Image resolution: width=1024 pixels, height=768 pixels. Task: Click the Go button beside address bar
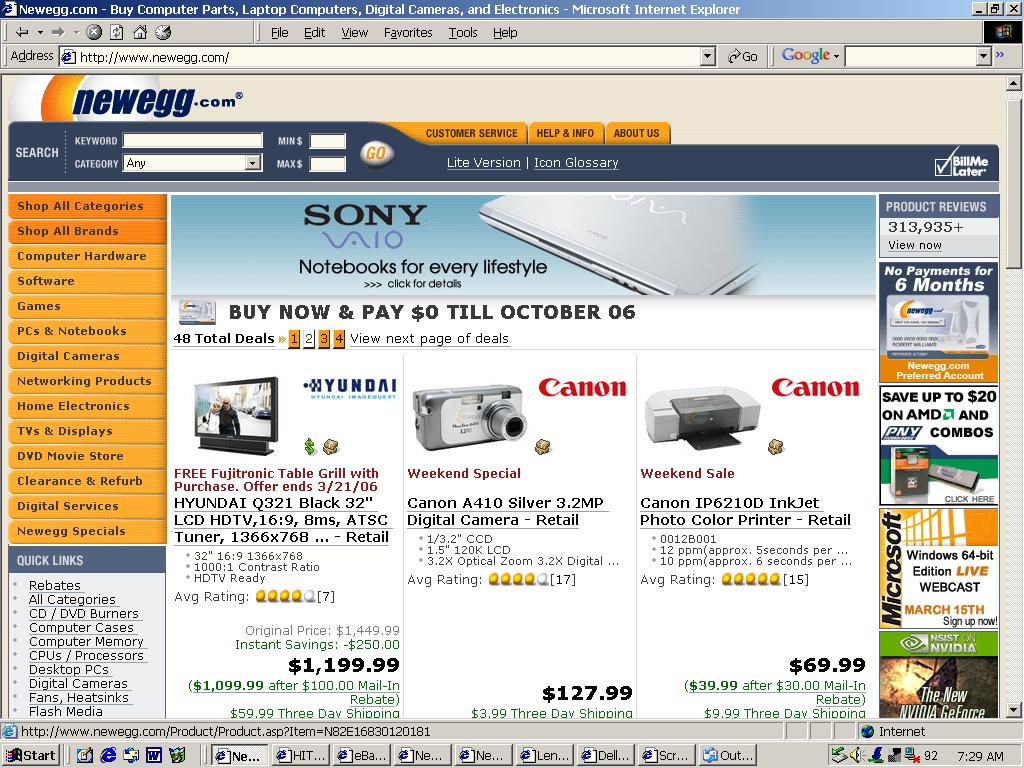pos(743,57)
